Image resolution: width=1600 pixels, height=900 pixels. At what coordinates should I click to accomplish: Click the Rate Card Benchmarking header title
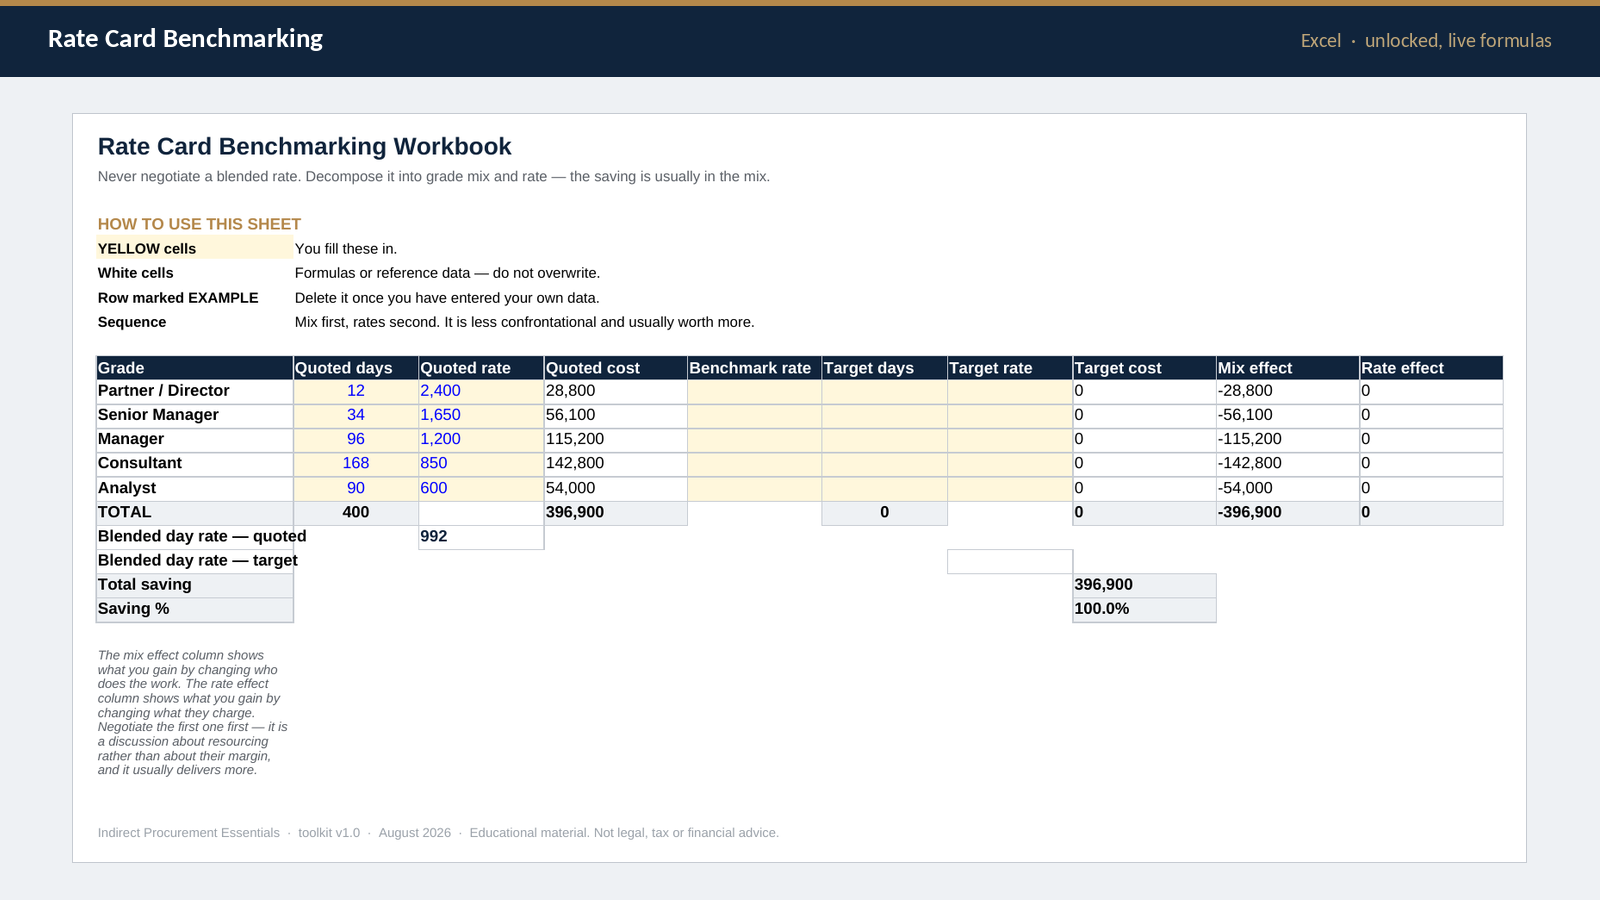click(185, 39)
